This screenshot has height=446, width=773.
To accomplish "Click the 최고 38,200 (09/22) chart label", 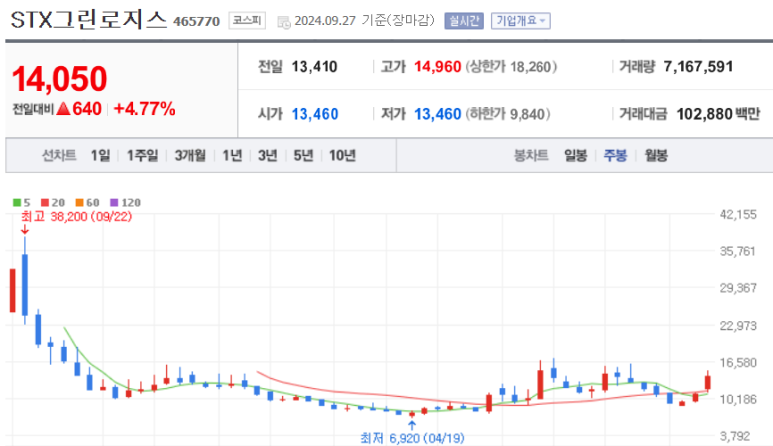I will [x=76, y=217].
